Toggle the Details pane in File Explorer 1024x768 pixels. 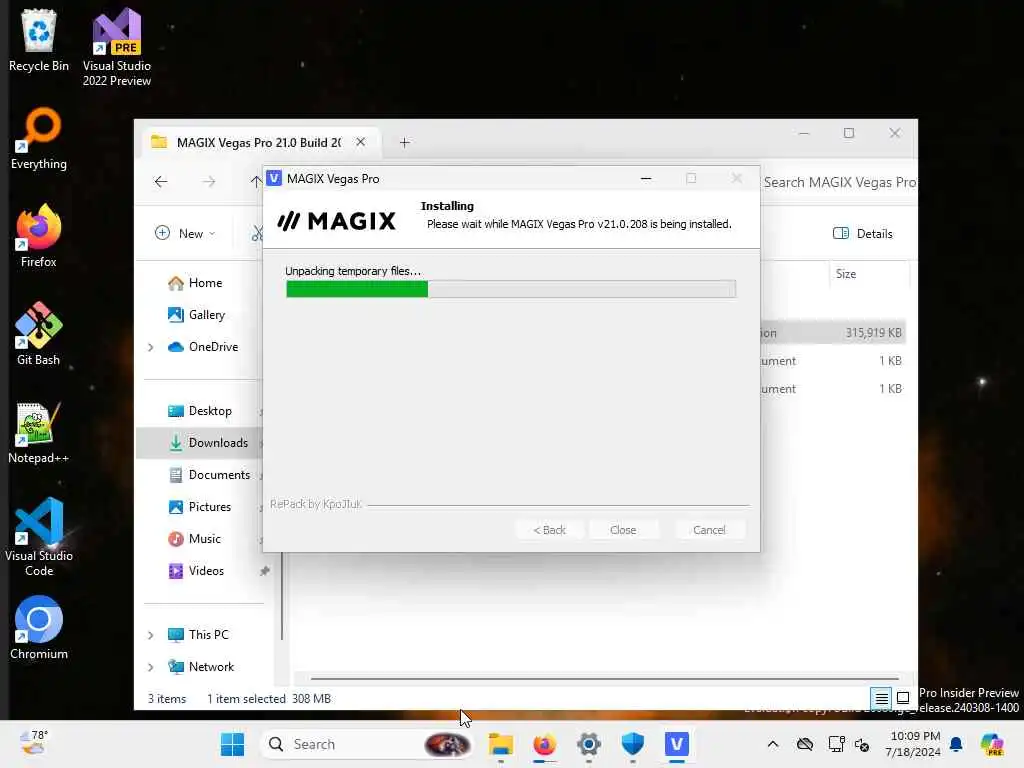pos(863,233)
